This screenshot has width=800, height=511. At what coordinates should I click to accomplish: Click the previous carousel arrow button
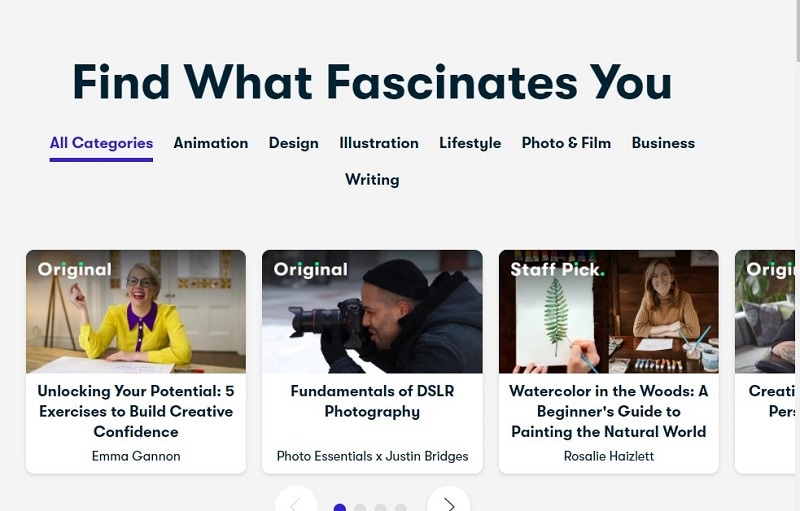point(296,502)
